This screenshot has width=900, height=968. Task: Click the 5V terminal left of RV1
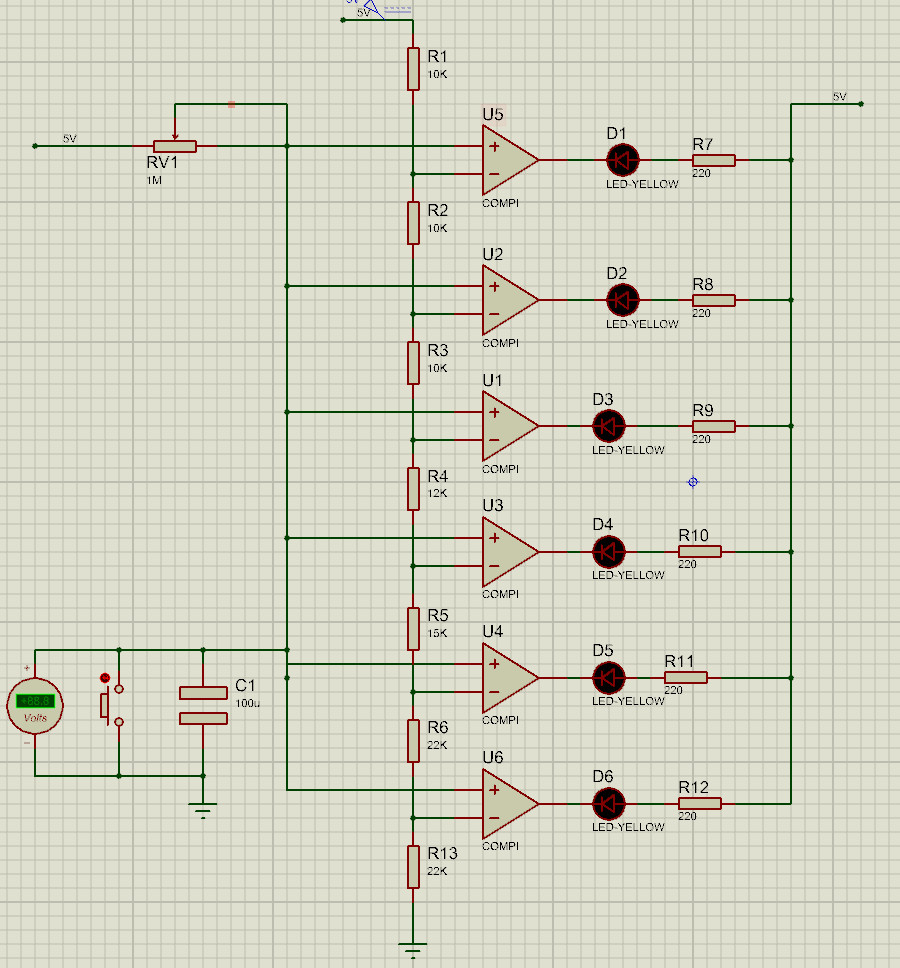[35, 146]
